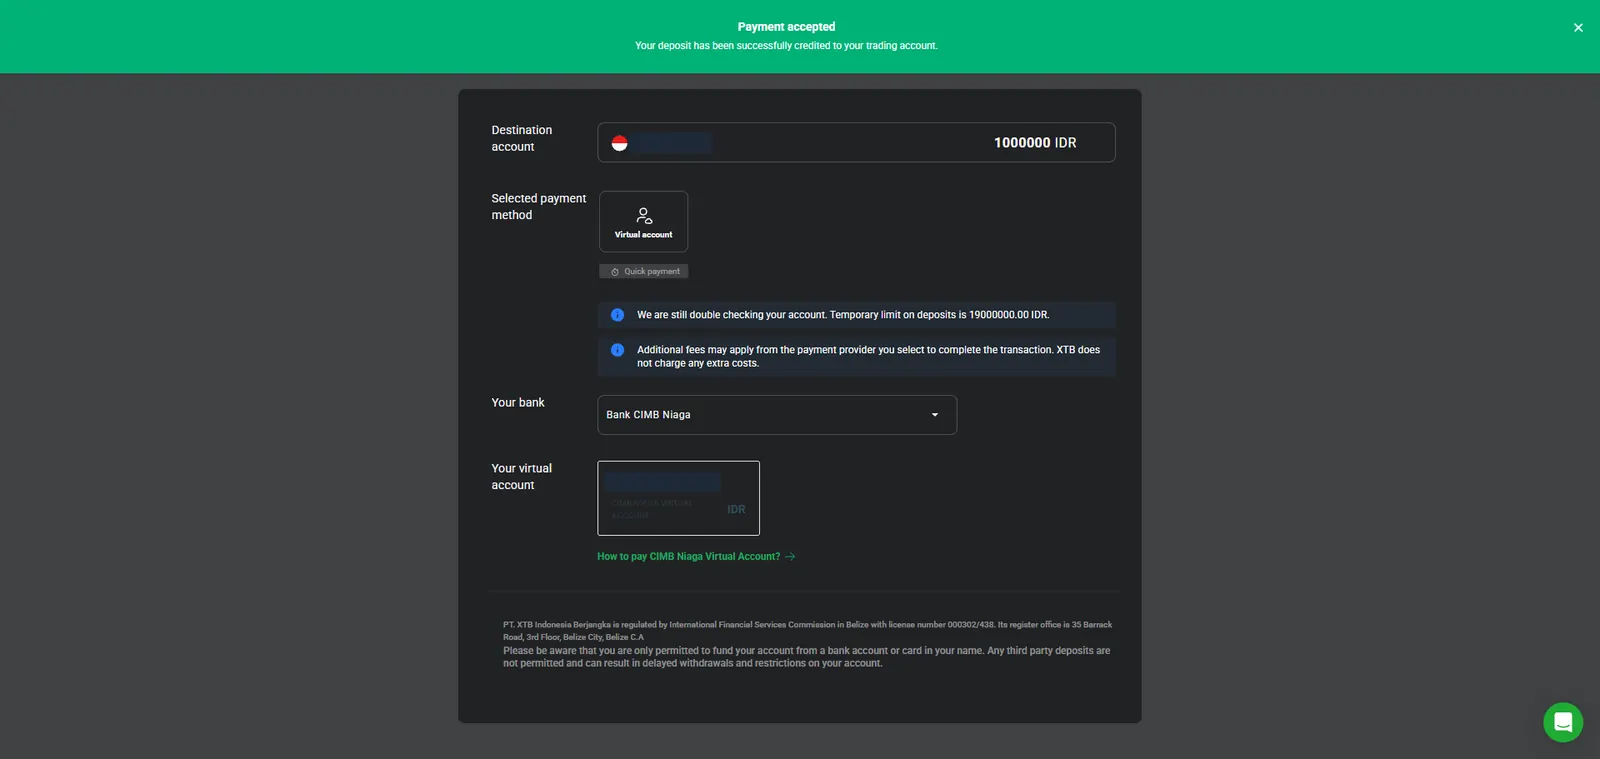Image resolution: width=1600 pixels, height=759 pixels.
Task: Click the IDR currency label in virtual account box
Action: pyautogui.click(x=736, y=510)
